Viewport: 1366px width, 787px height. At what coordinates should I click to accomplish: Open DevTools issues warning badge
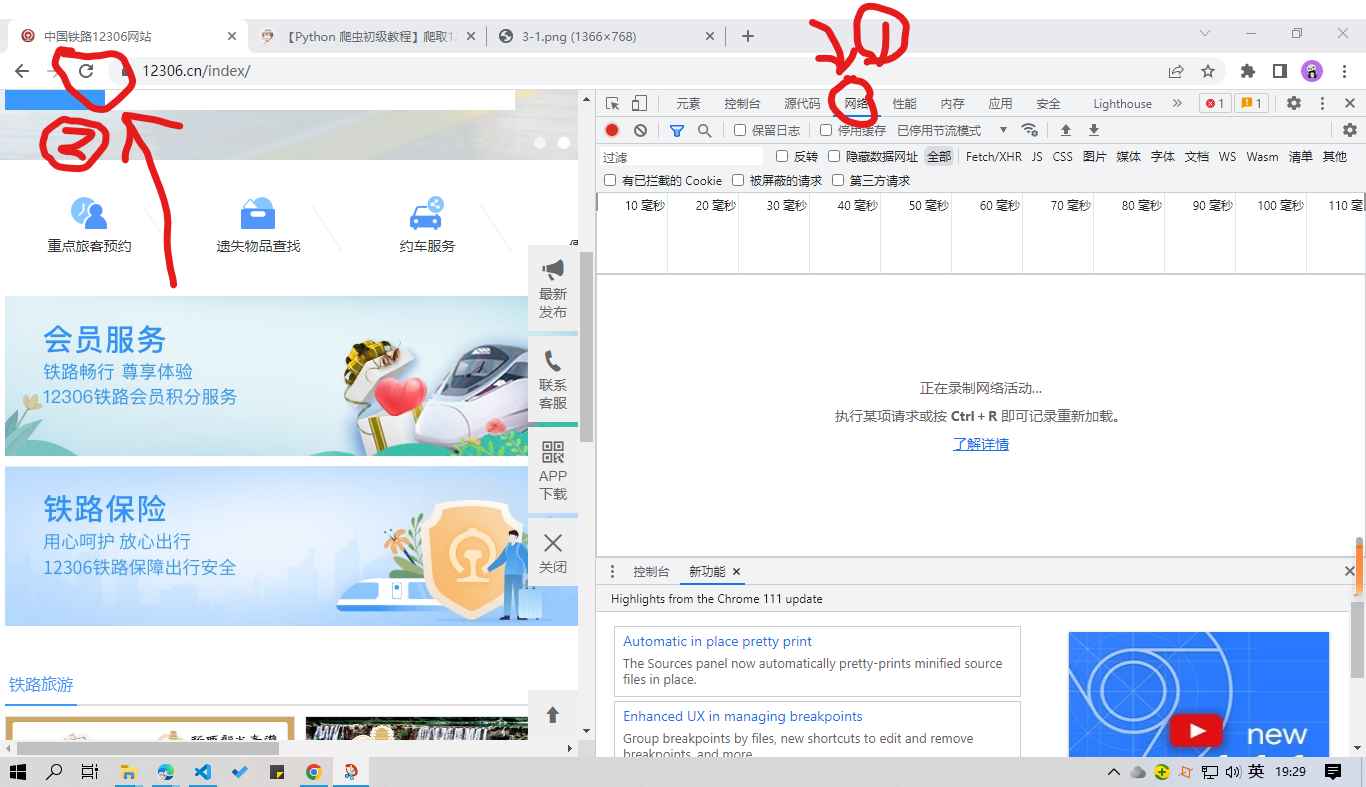[x=1251, y=103]
